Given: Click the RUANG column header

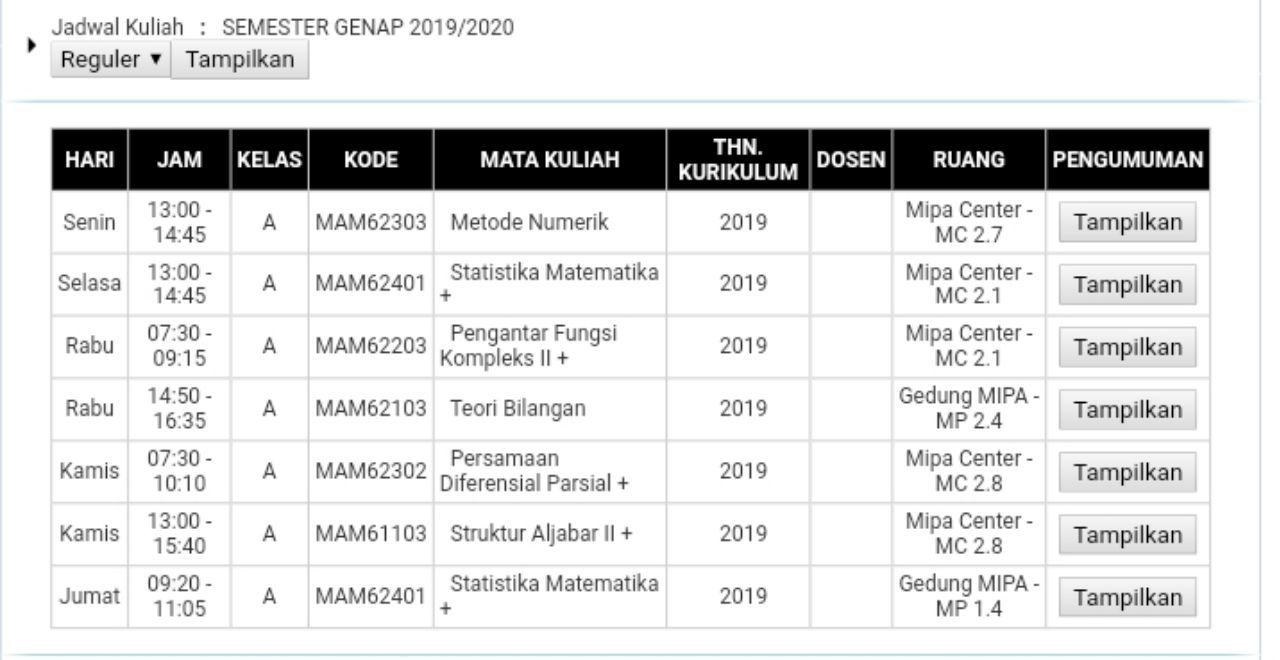Looking at the screenshot, I should pos(969,160).
